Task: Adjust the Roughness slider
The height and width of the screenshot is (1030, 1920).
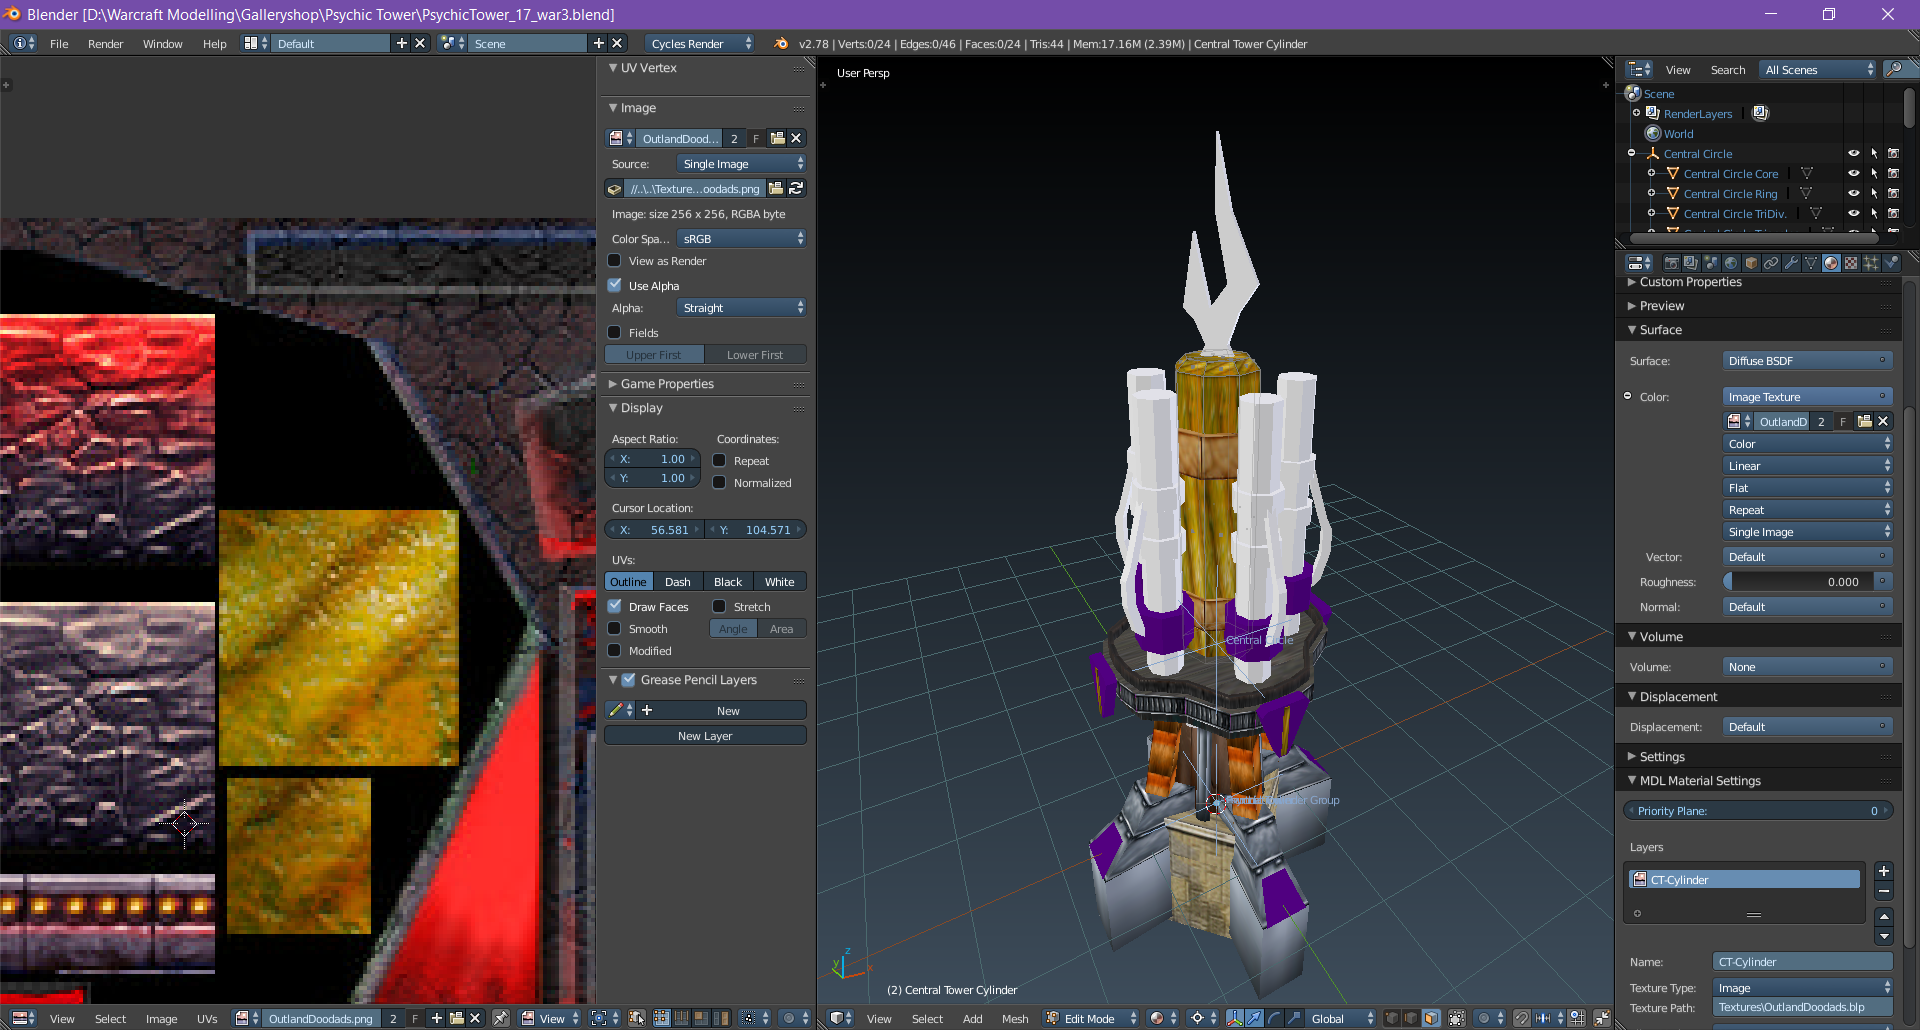Action: (1798, 581)
